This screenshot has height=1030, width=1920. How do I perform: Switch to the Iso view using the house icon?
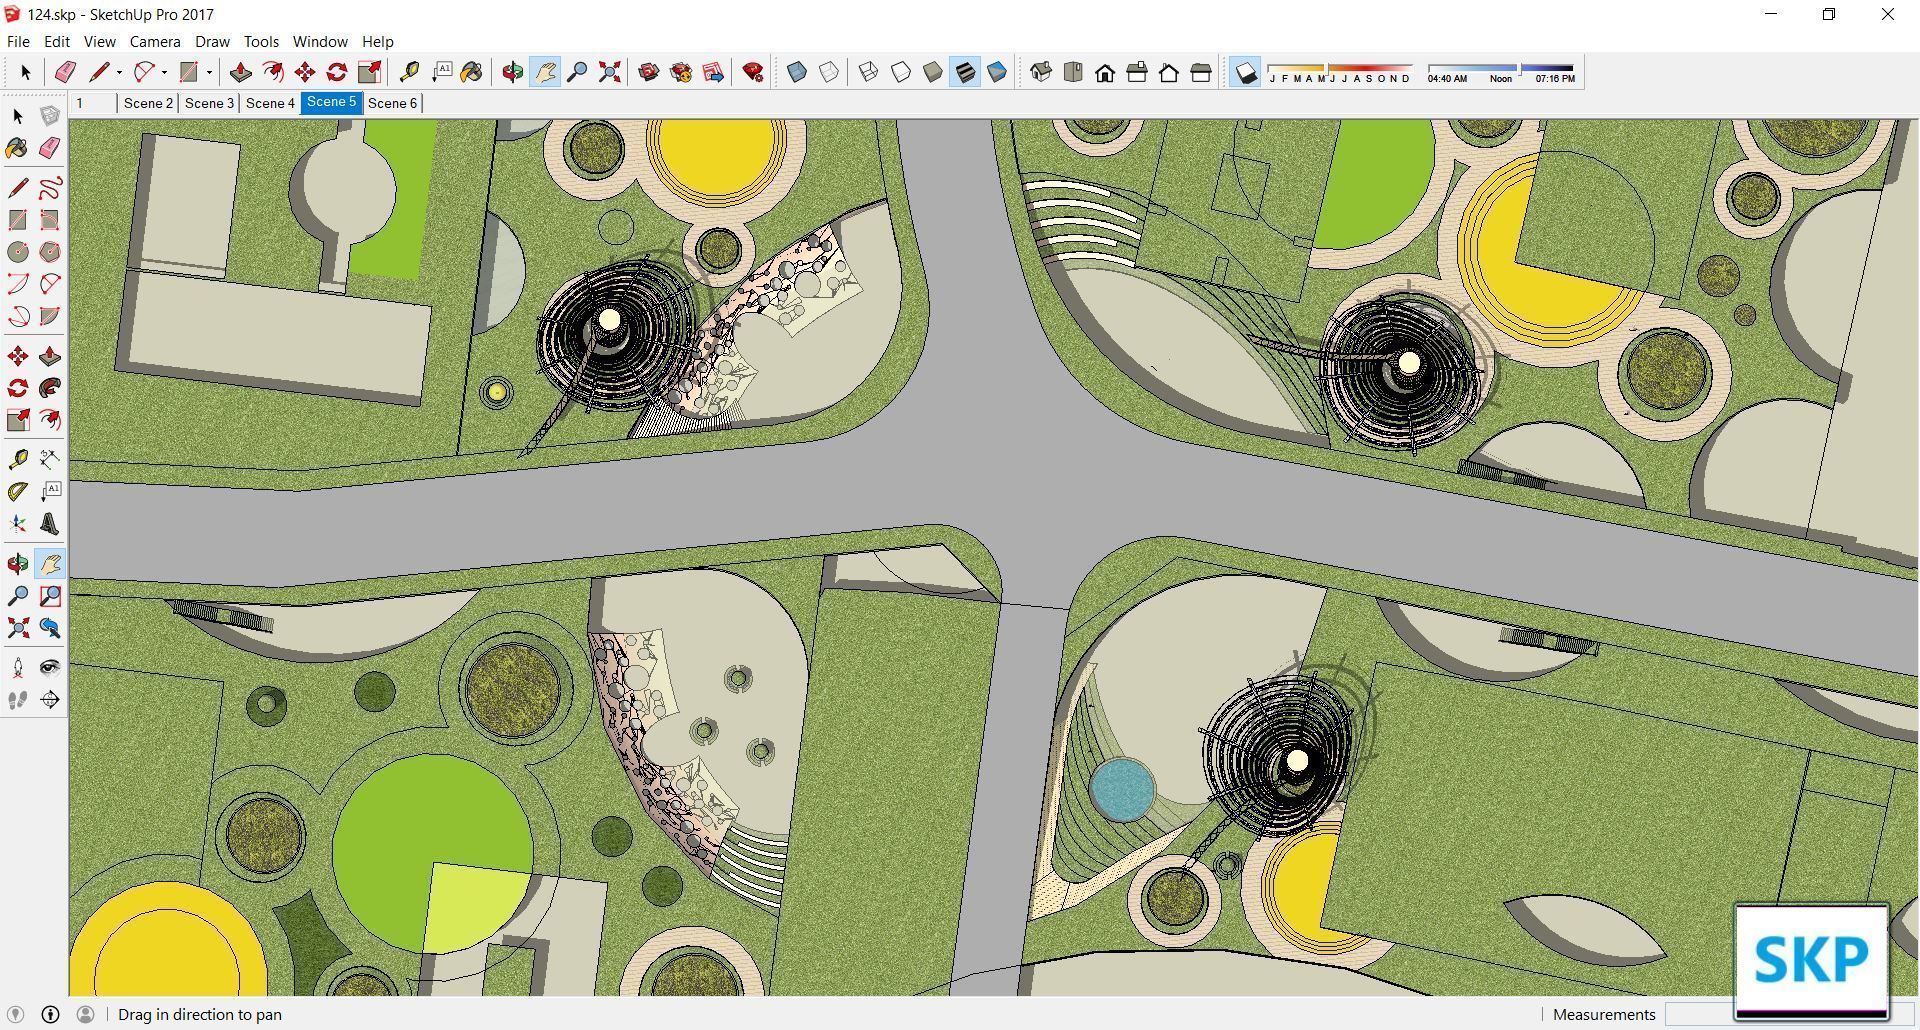point(1041,72)
